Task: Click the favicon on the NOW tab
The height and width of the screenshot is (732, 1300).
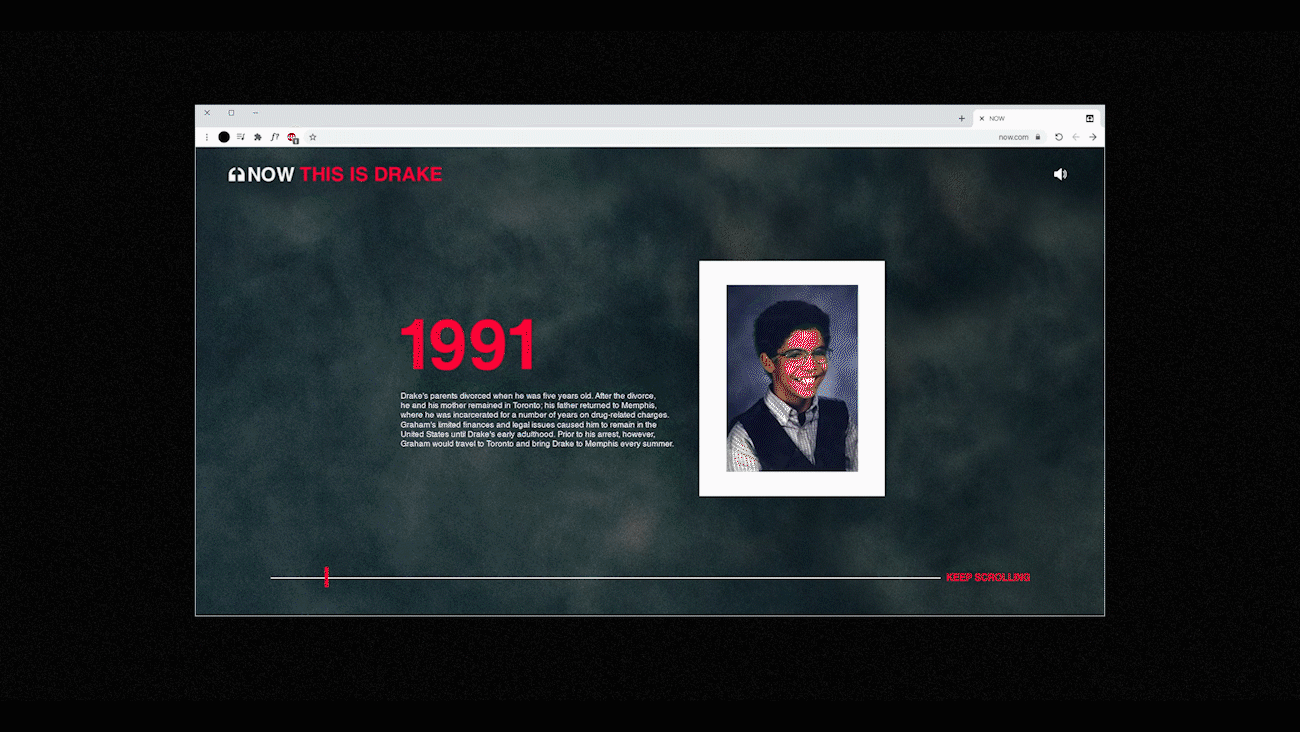Action: (x=1090, y=118)
